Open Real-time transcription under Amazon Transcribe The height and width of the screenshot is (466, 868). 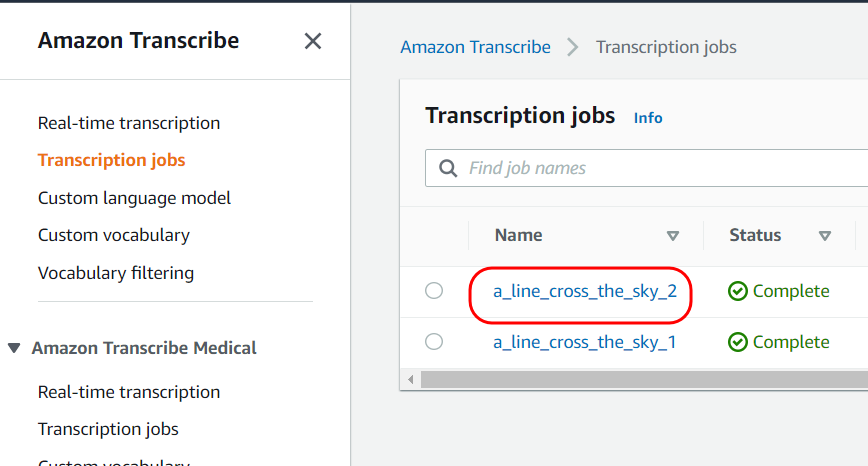129,123
